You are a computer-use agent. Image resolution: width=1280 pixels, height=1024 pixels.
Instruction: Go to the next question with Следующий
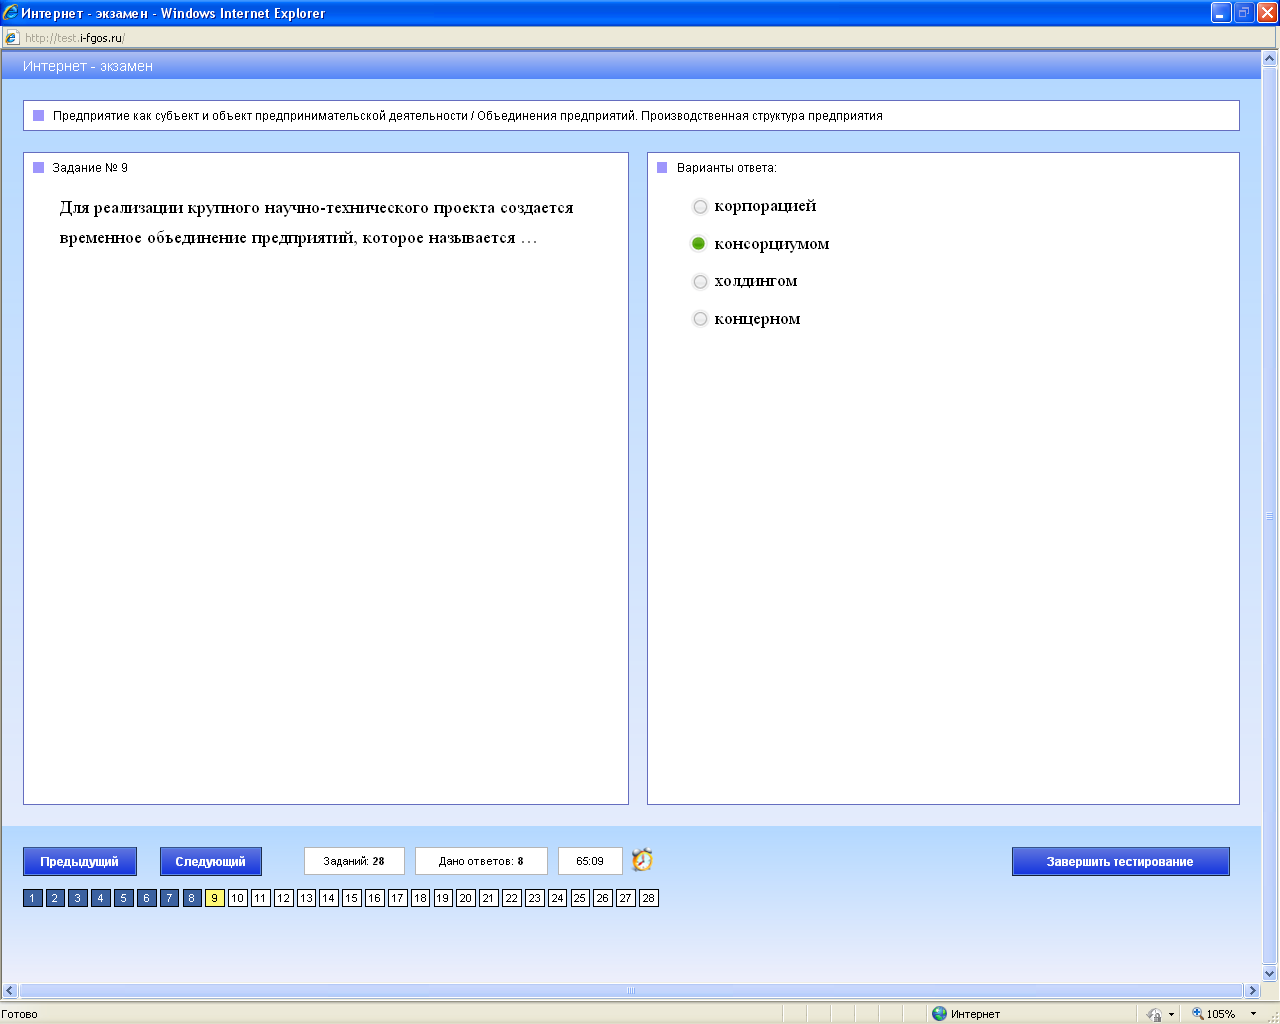coord(210,862)
